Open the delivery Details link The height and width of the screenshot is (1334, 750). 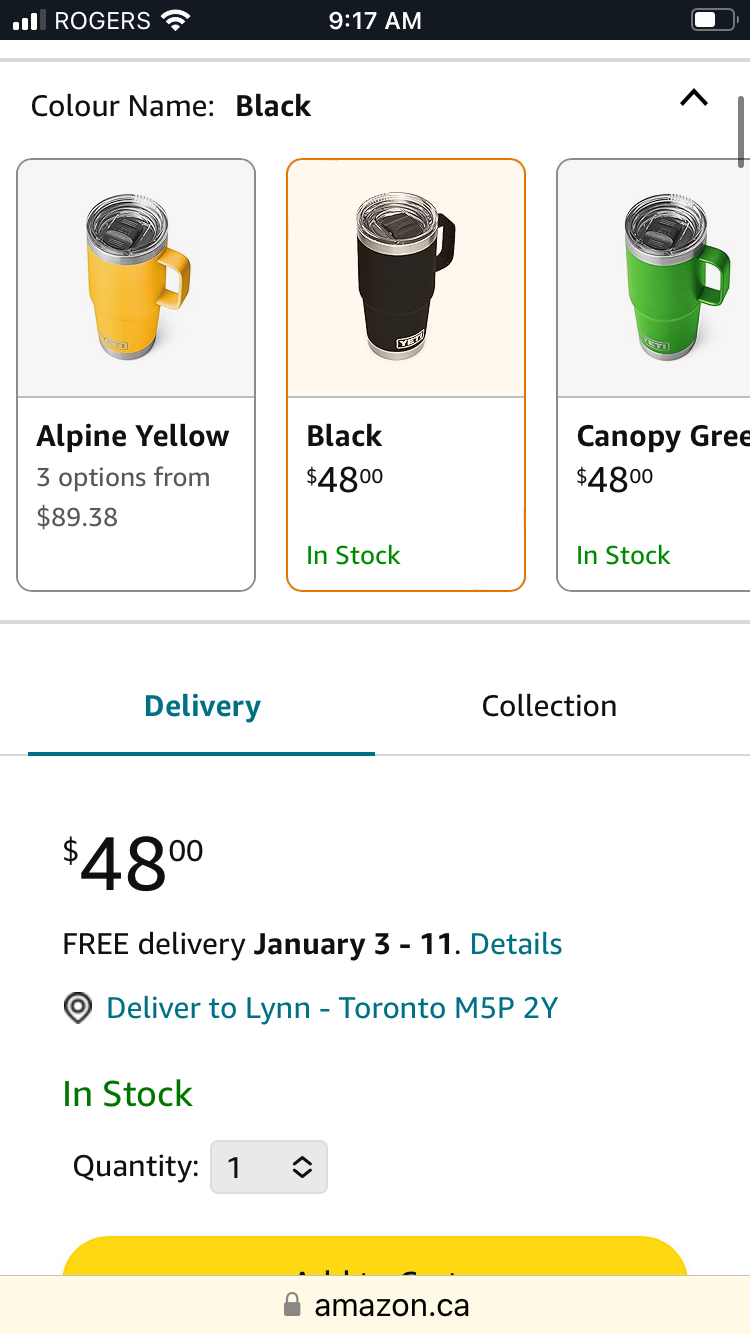[x=516, y=944]
